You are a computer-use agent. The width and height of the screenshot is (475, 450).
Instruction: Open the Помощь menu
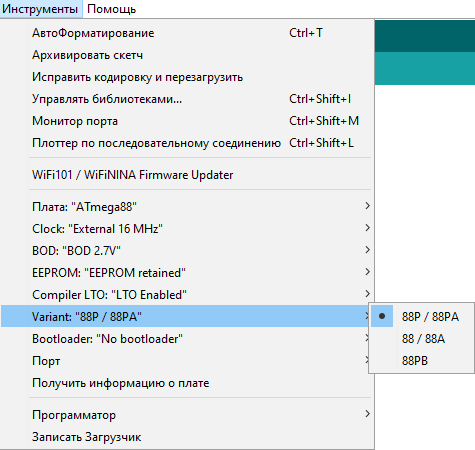click(x=111, y=9)
